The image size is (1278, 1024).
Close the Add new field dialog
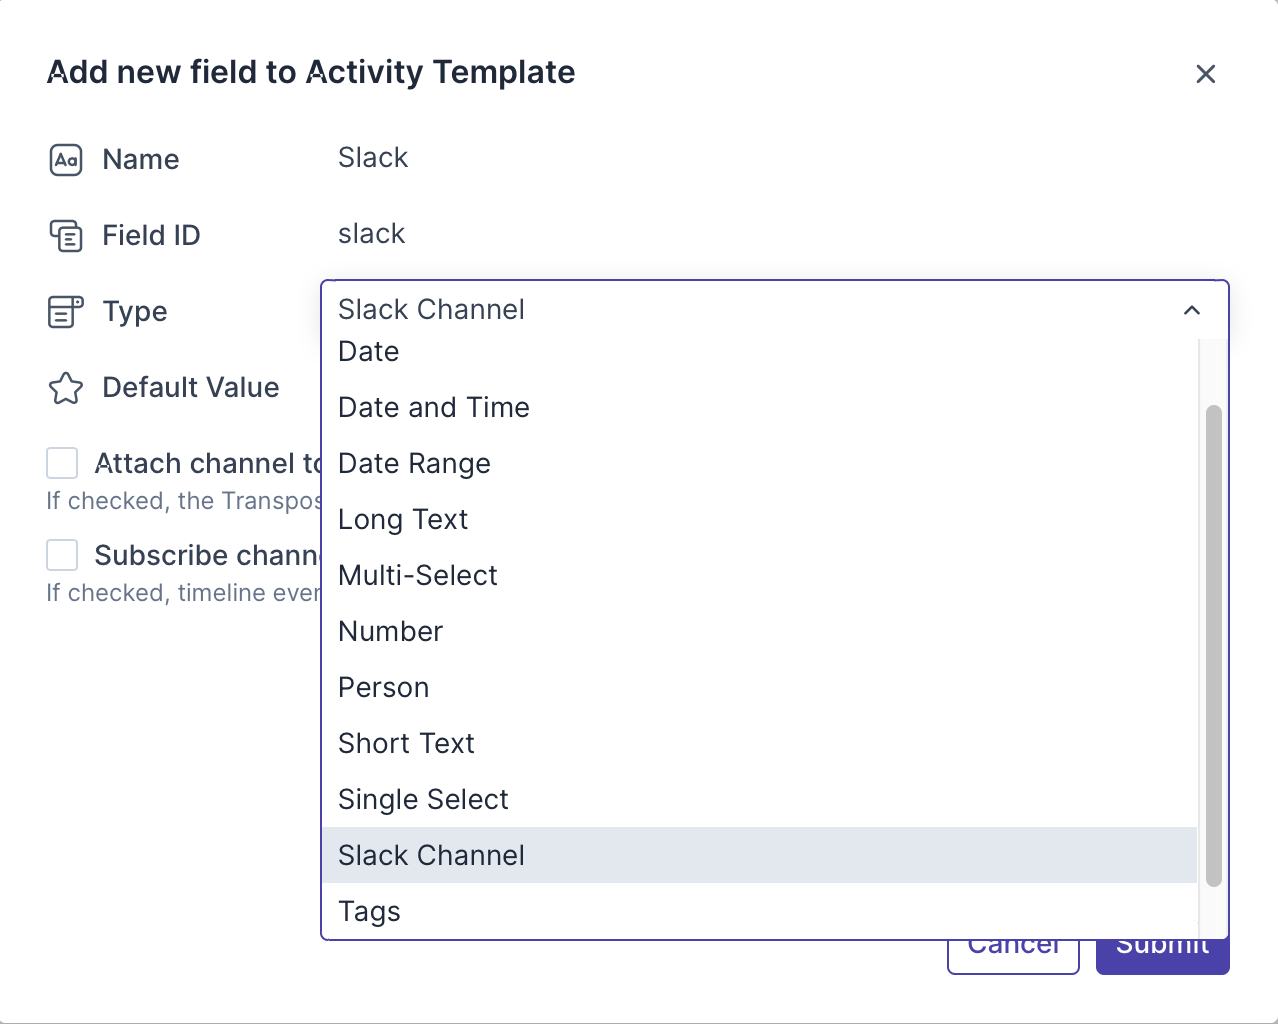[1205, 74]
